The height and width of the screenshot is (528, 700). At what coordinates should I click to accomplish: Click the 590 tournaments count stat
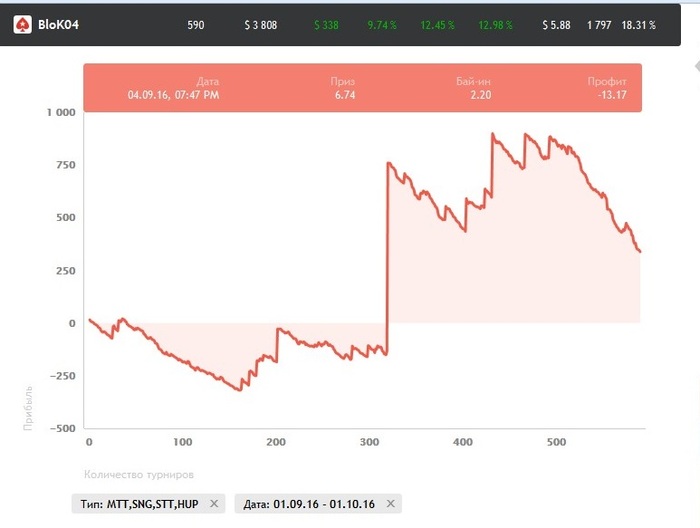pyautogui.click(x=195, y=24)
